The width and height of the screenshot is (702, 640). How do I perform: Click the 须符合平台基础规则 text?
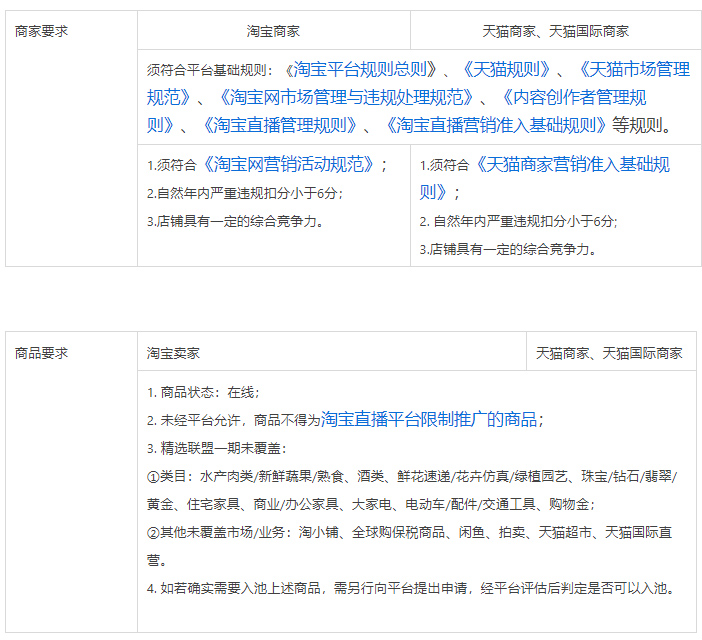pos(210,70)
